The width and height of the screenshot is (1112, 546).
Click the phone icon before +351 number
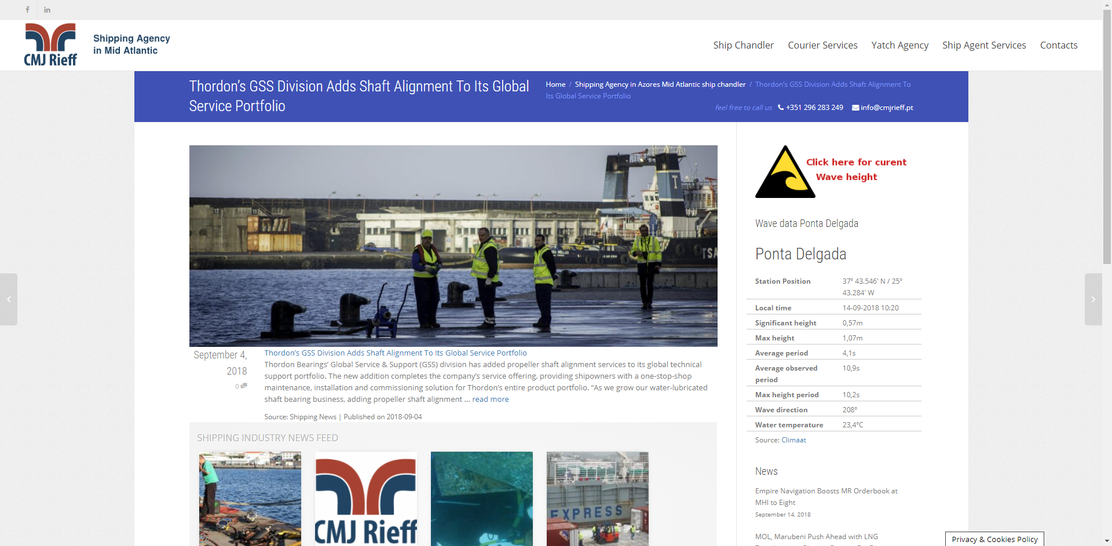781,108
